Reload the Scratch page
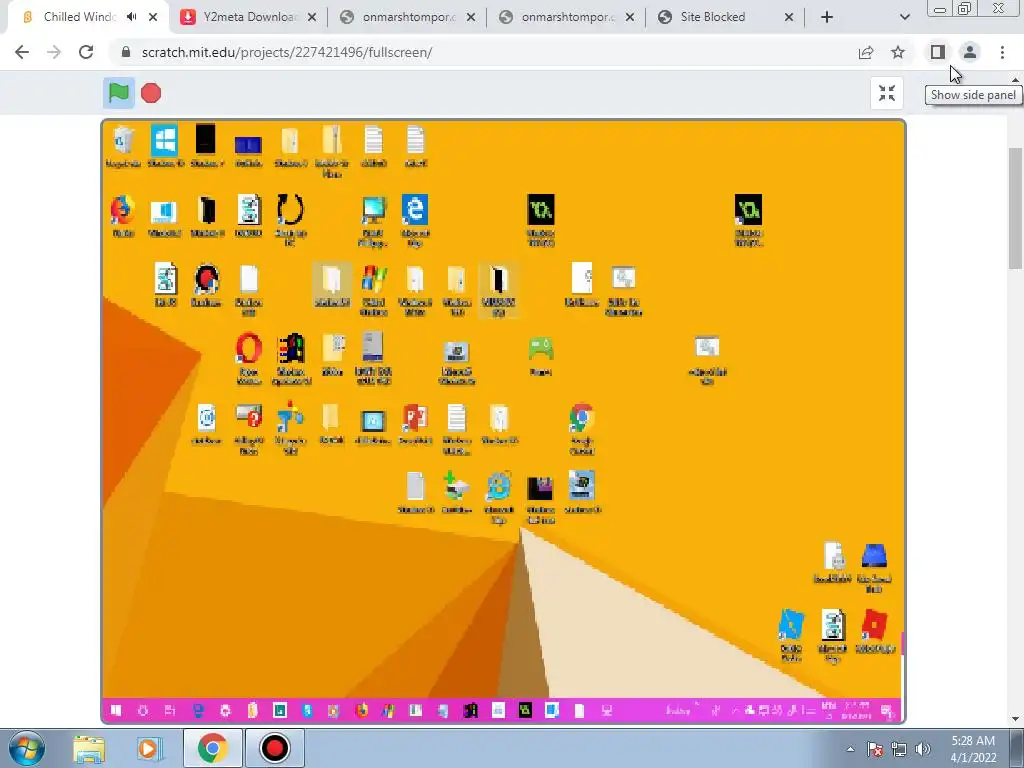 click(x=86, y=52)
